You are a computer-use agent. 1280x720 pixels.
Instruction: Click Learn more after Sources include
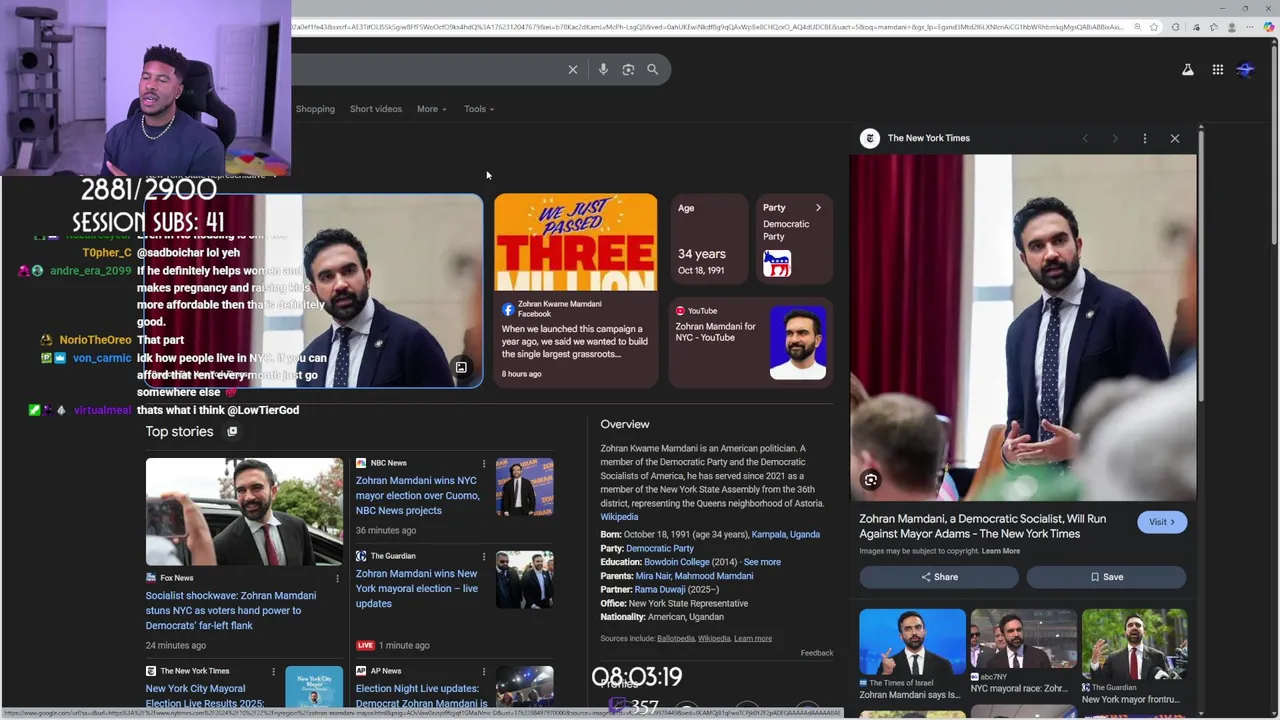[x=753, y=639]
